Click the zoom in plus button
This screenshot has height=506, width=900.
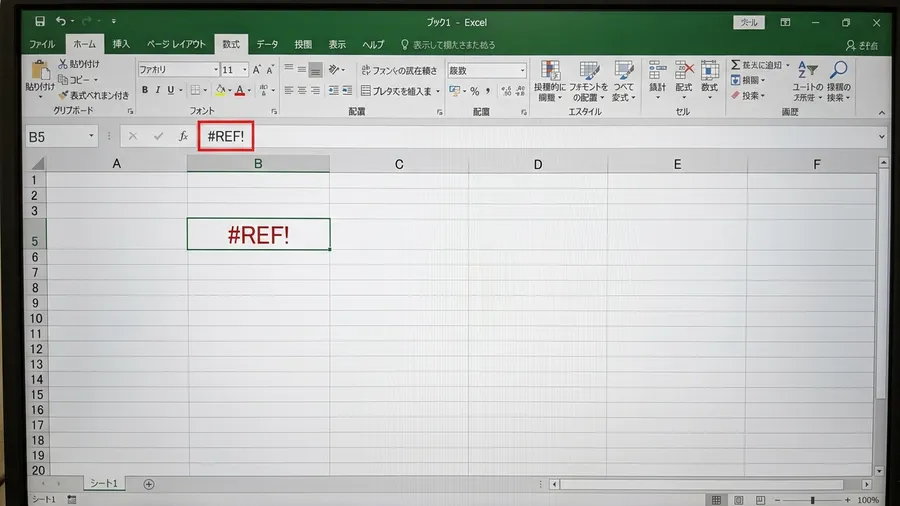coord(847,500)
